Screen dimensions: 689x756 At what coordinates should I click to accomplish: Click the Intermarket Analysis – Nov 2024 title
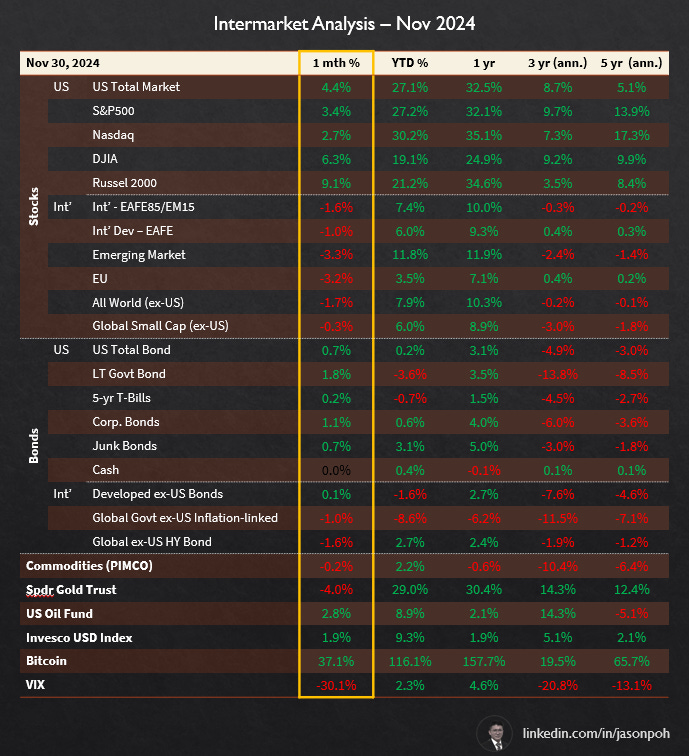(344, 24)
